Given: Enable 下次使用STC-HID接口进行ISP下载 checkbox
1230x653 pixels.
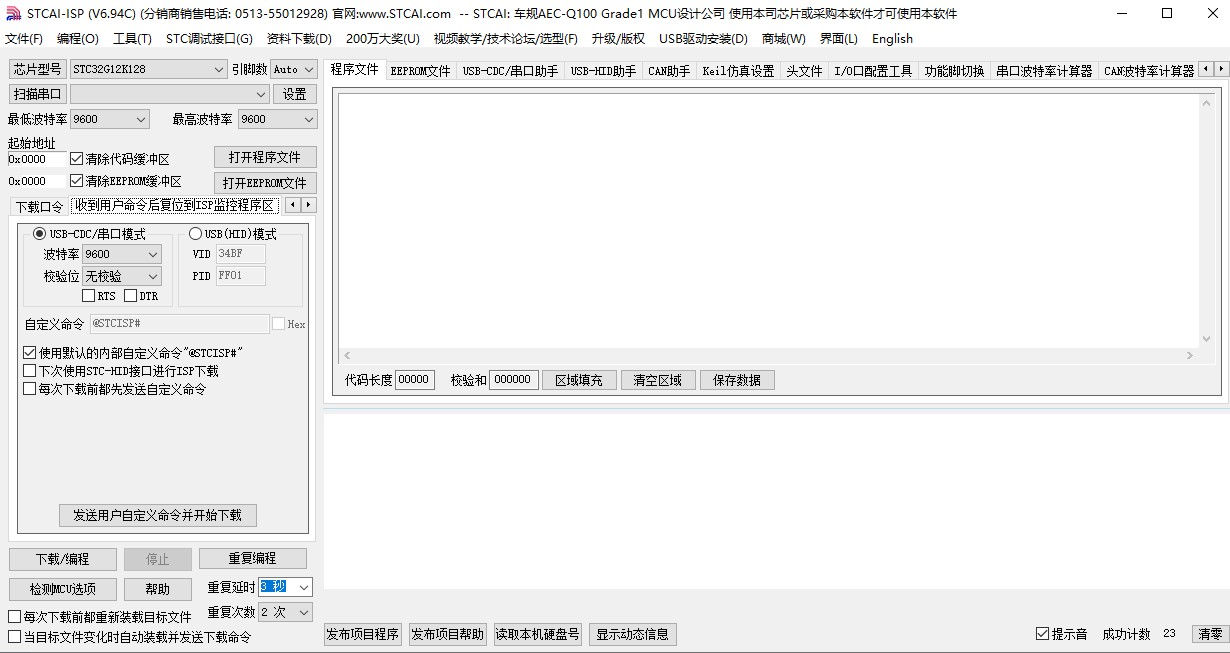Looking at the screenshot, I should pyautogui.click(x=29, y=371).
